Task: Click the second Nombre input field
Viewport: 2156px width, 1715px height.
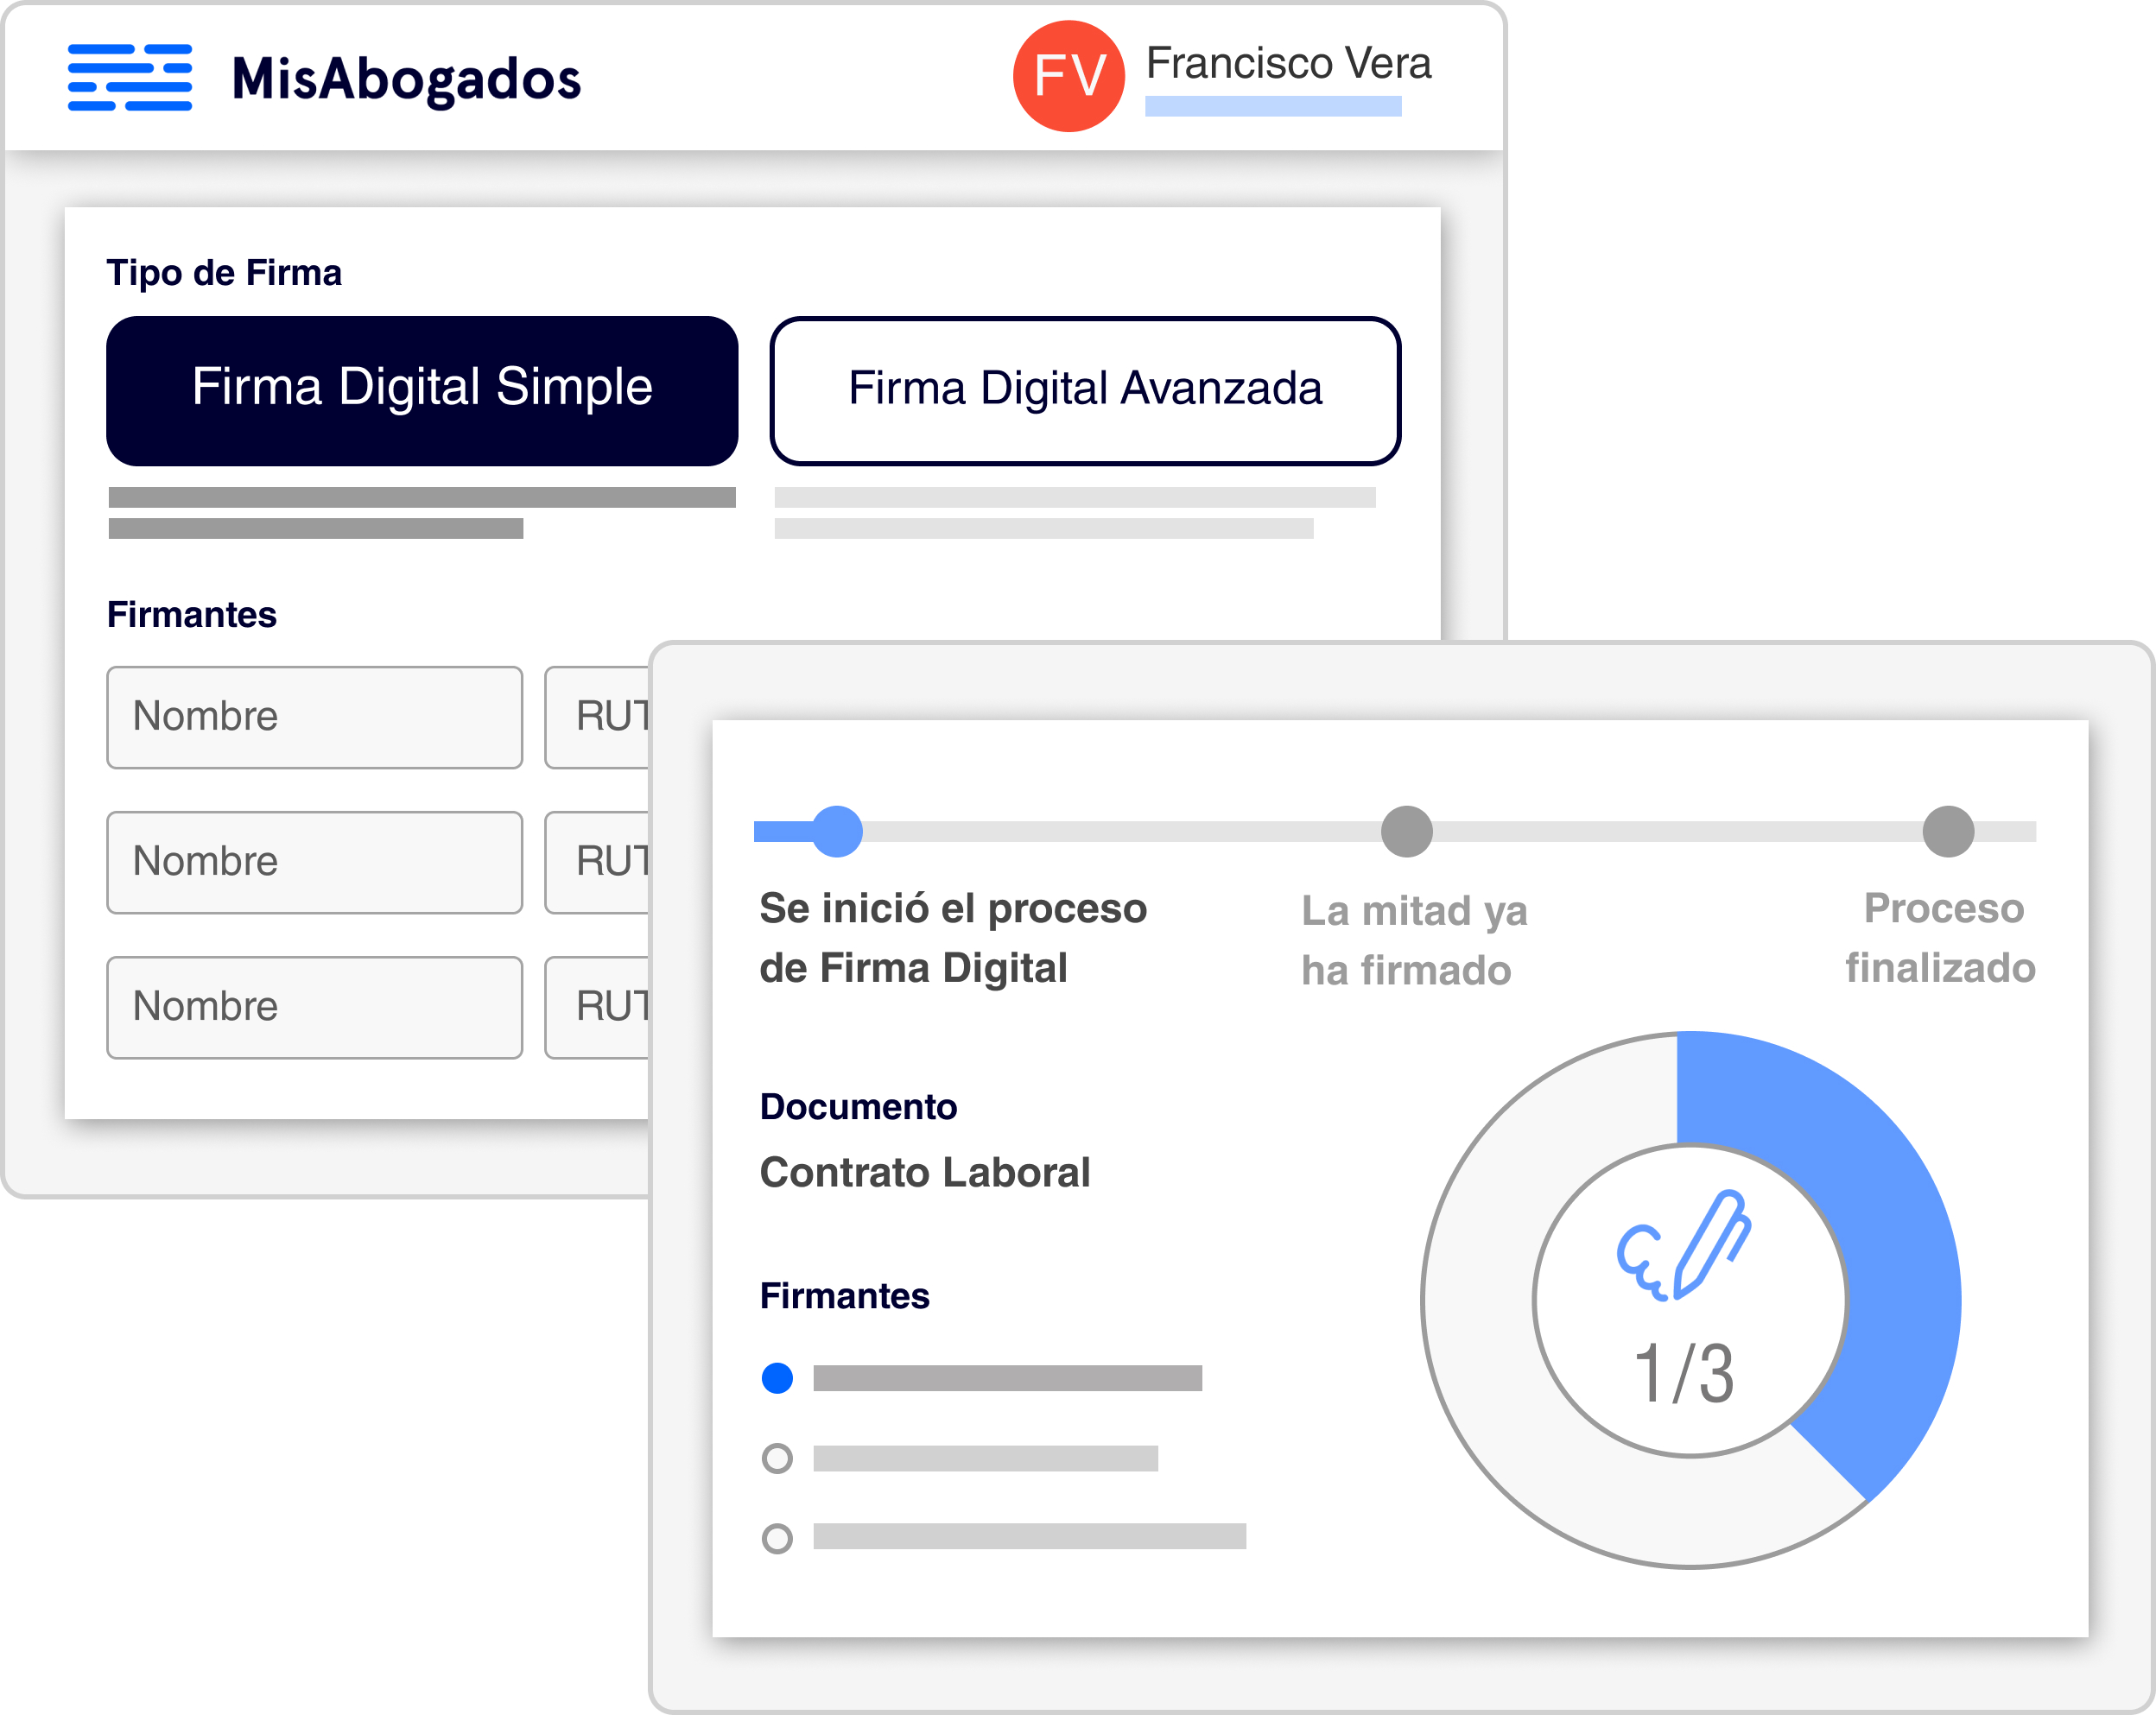Action: [x=314, y=862]
